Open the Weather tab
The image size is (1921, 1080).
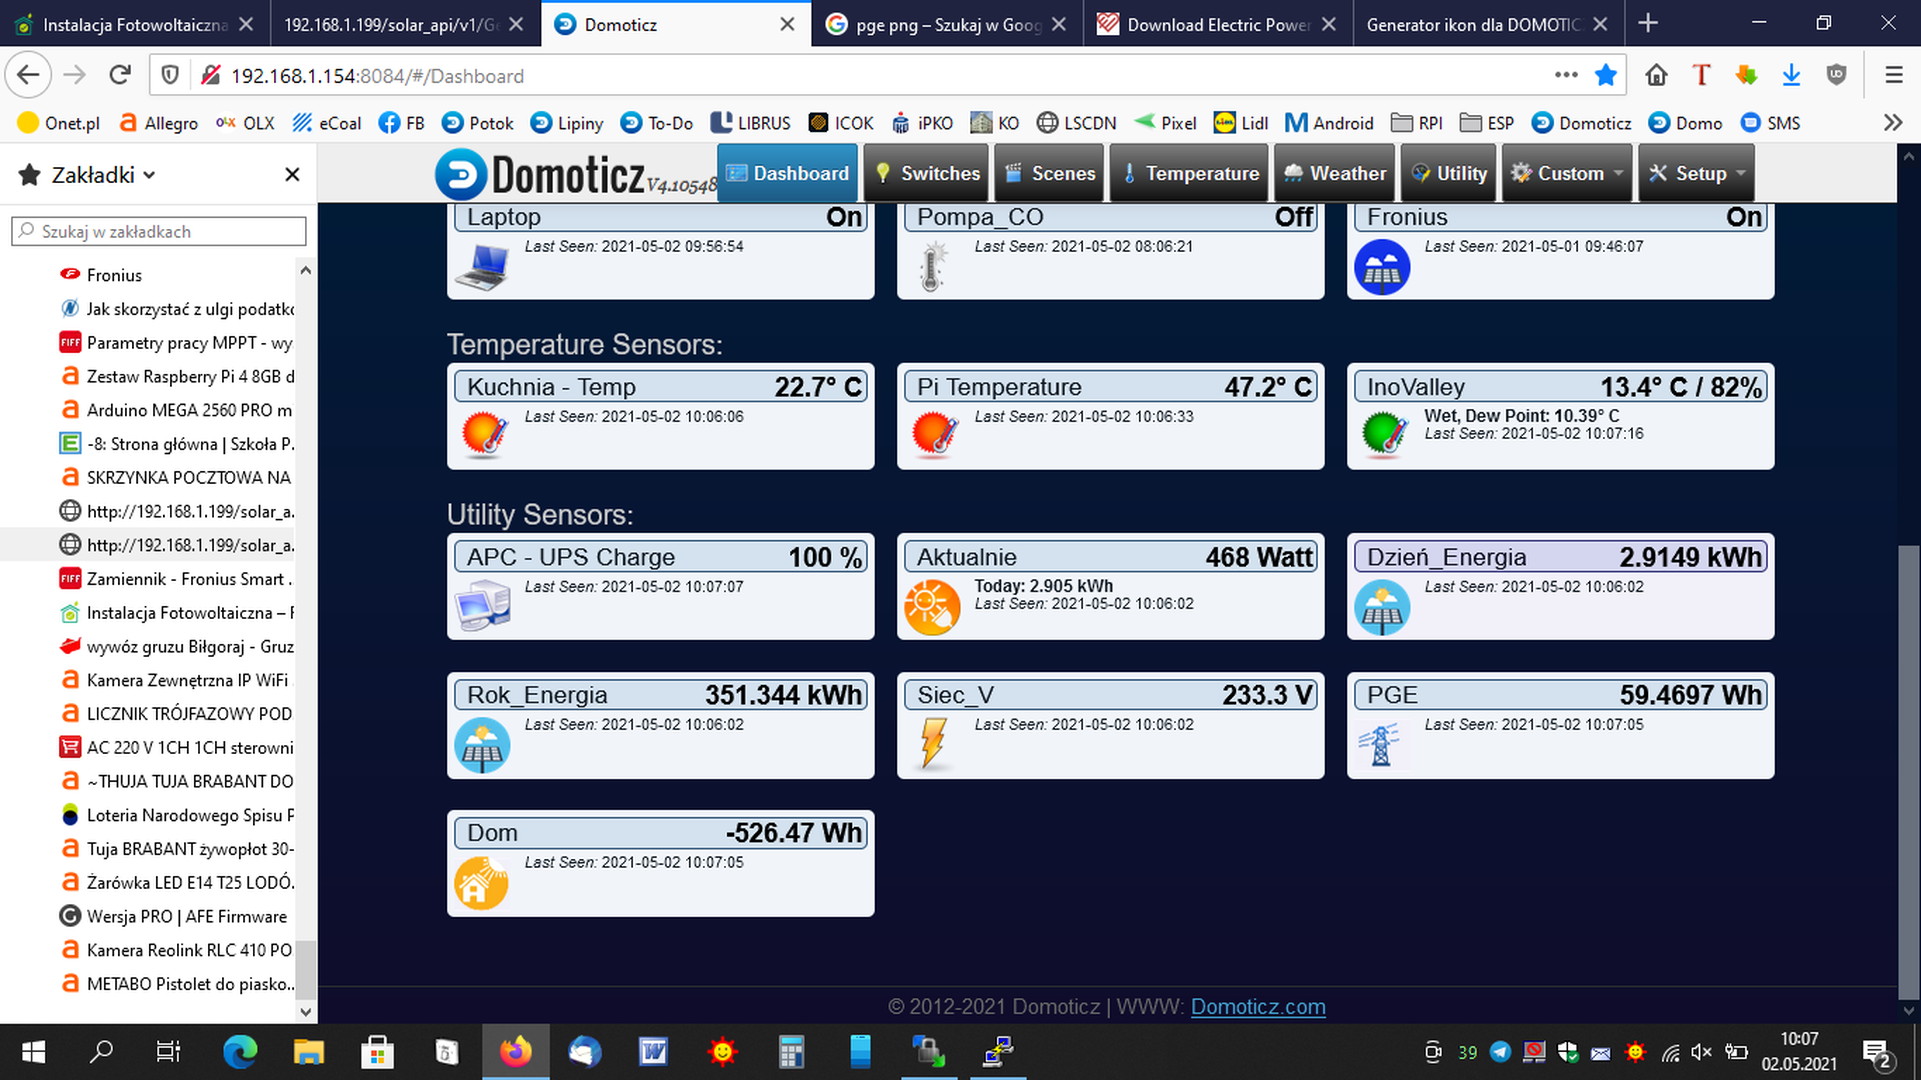tap(1334, 173)
